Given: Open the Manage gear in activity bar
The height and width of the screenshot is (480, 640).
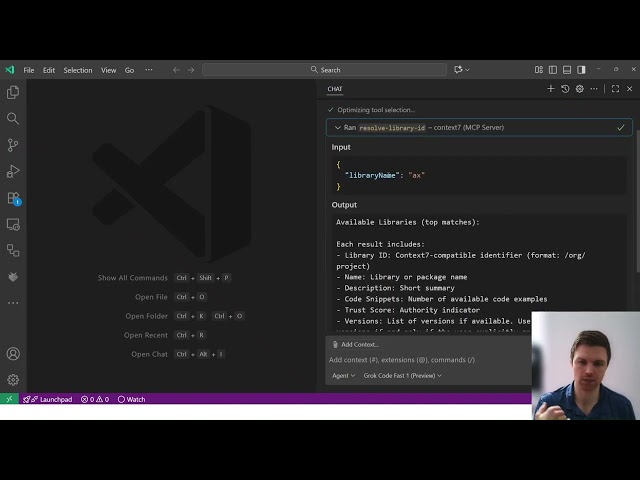Looking at the screenshot, I should [x=13, y=380].
